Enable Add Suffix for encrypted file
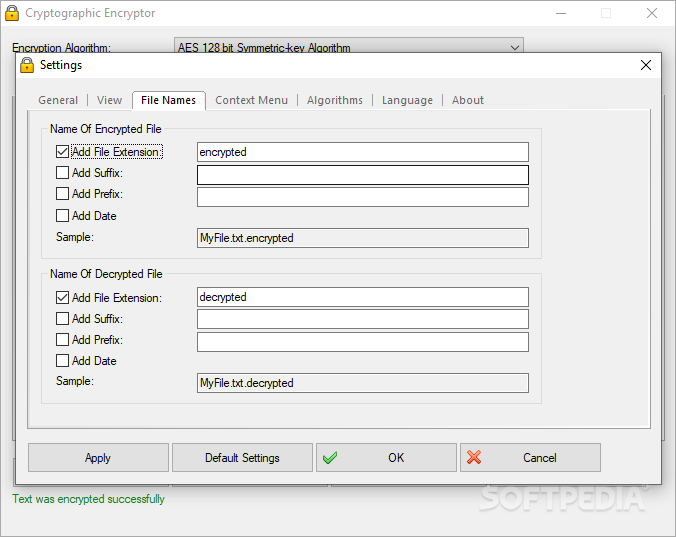The height and width of the screenshot is (537, 676). [x=63, y=173]
